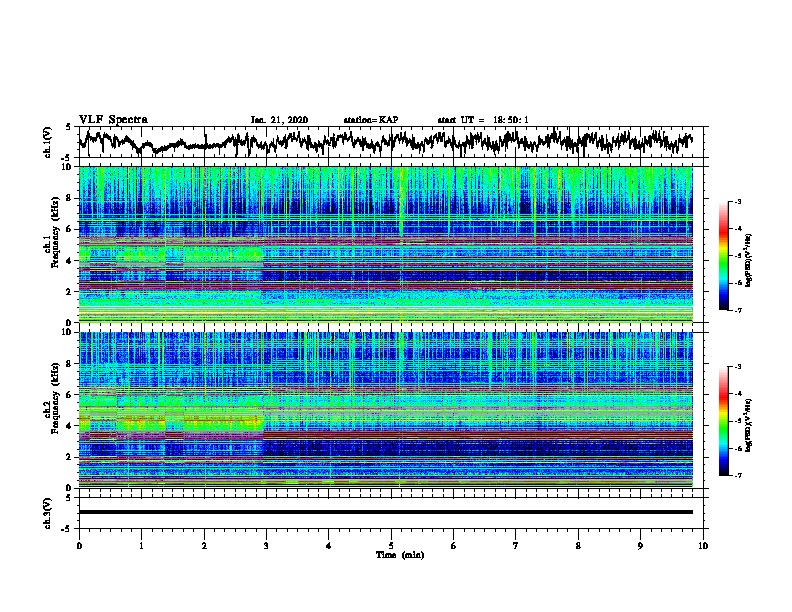Image resolution: width=792 pixels, height=612 pixels.
Task: Click the "VLF Spectra" plot title
Action: 113,120
